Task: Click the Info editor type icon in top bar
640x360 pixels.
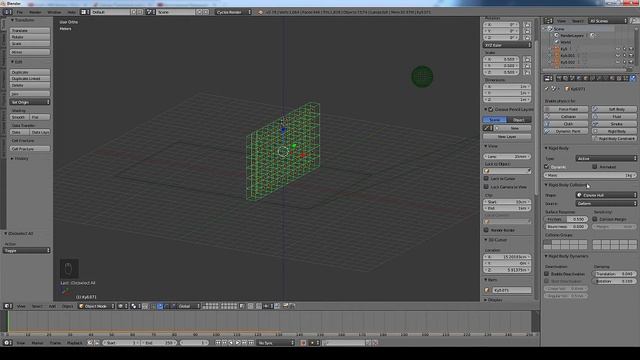Action: point(7,12)
